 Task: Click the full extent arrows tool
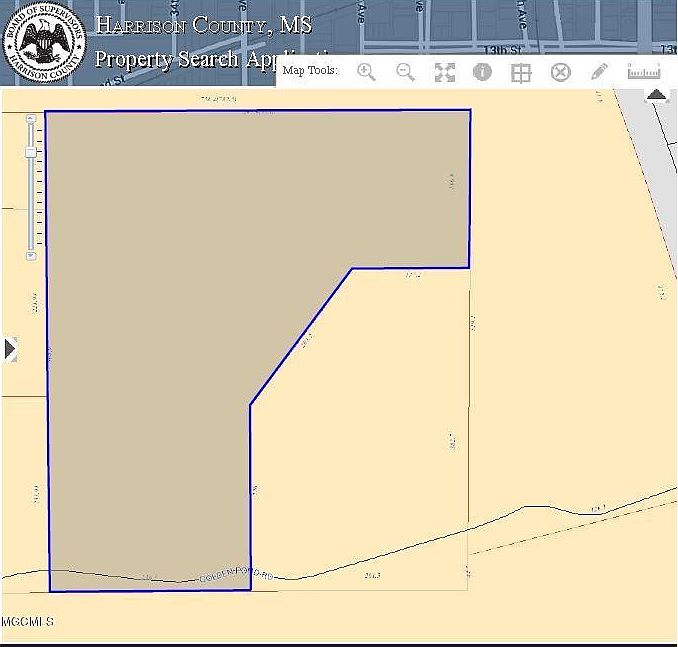point(445,72)
